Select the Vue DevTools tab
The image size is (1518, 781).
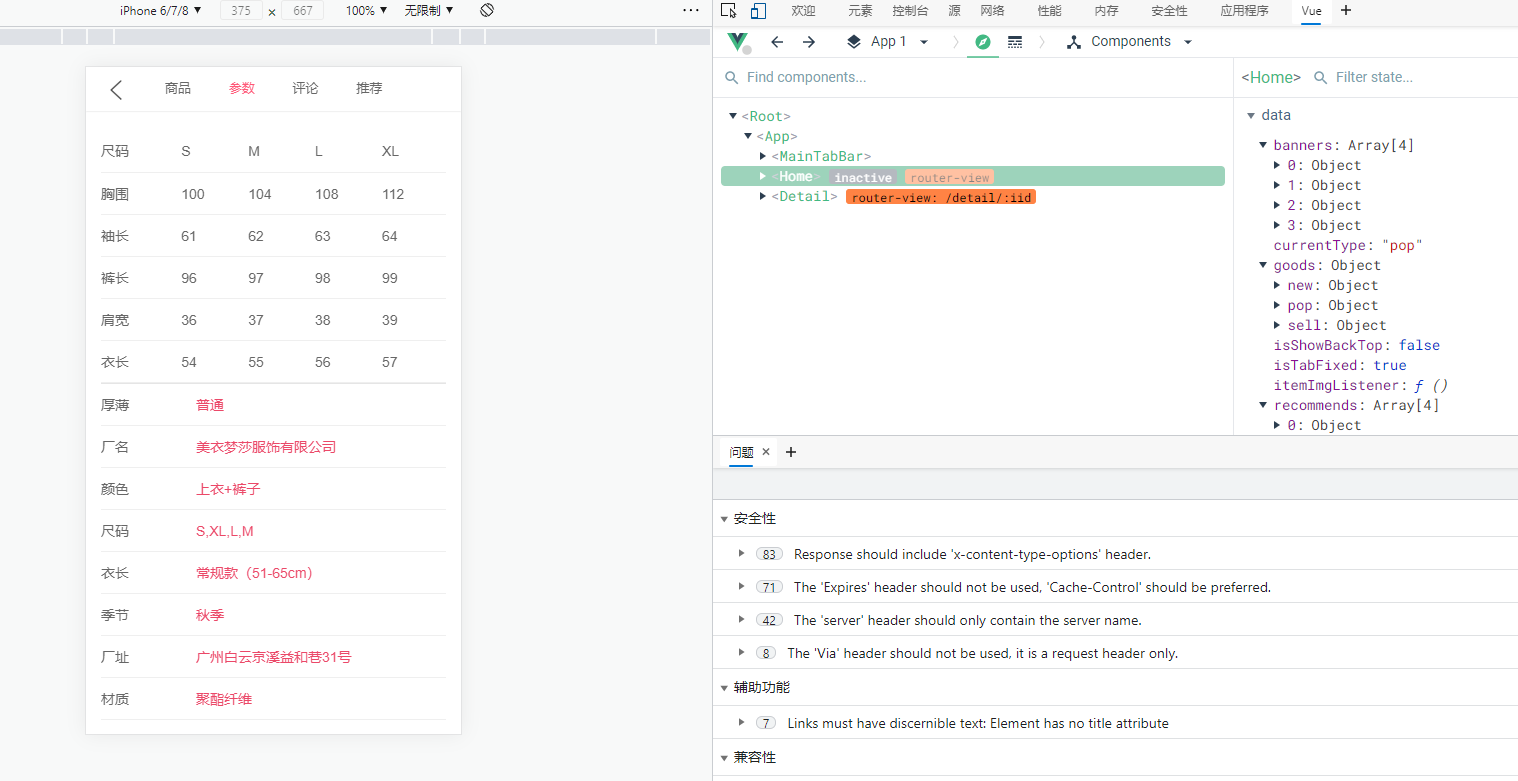(1311, 11)
